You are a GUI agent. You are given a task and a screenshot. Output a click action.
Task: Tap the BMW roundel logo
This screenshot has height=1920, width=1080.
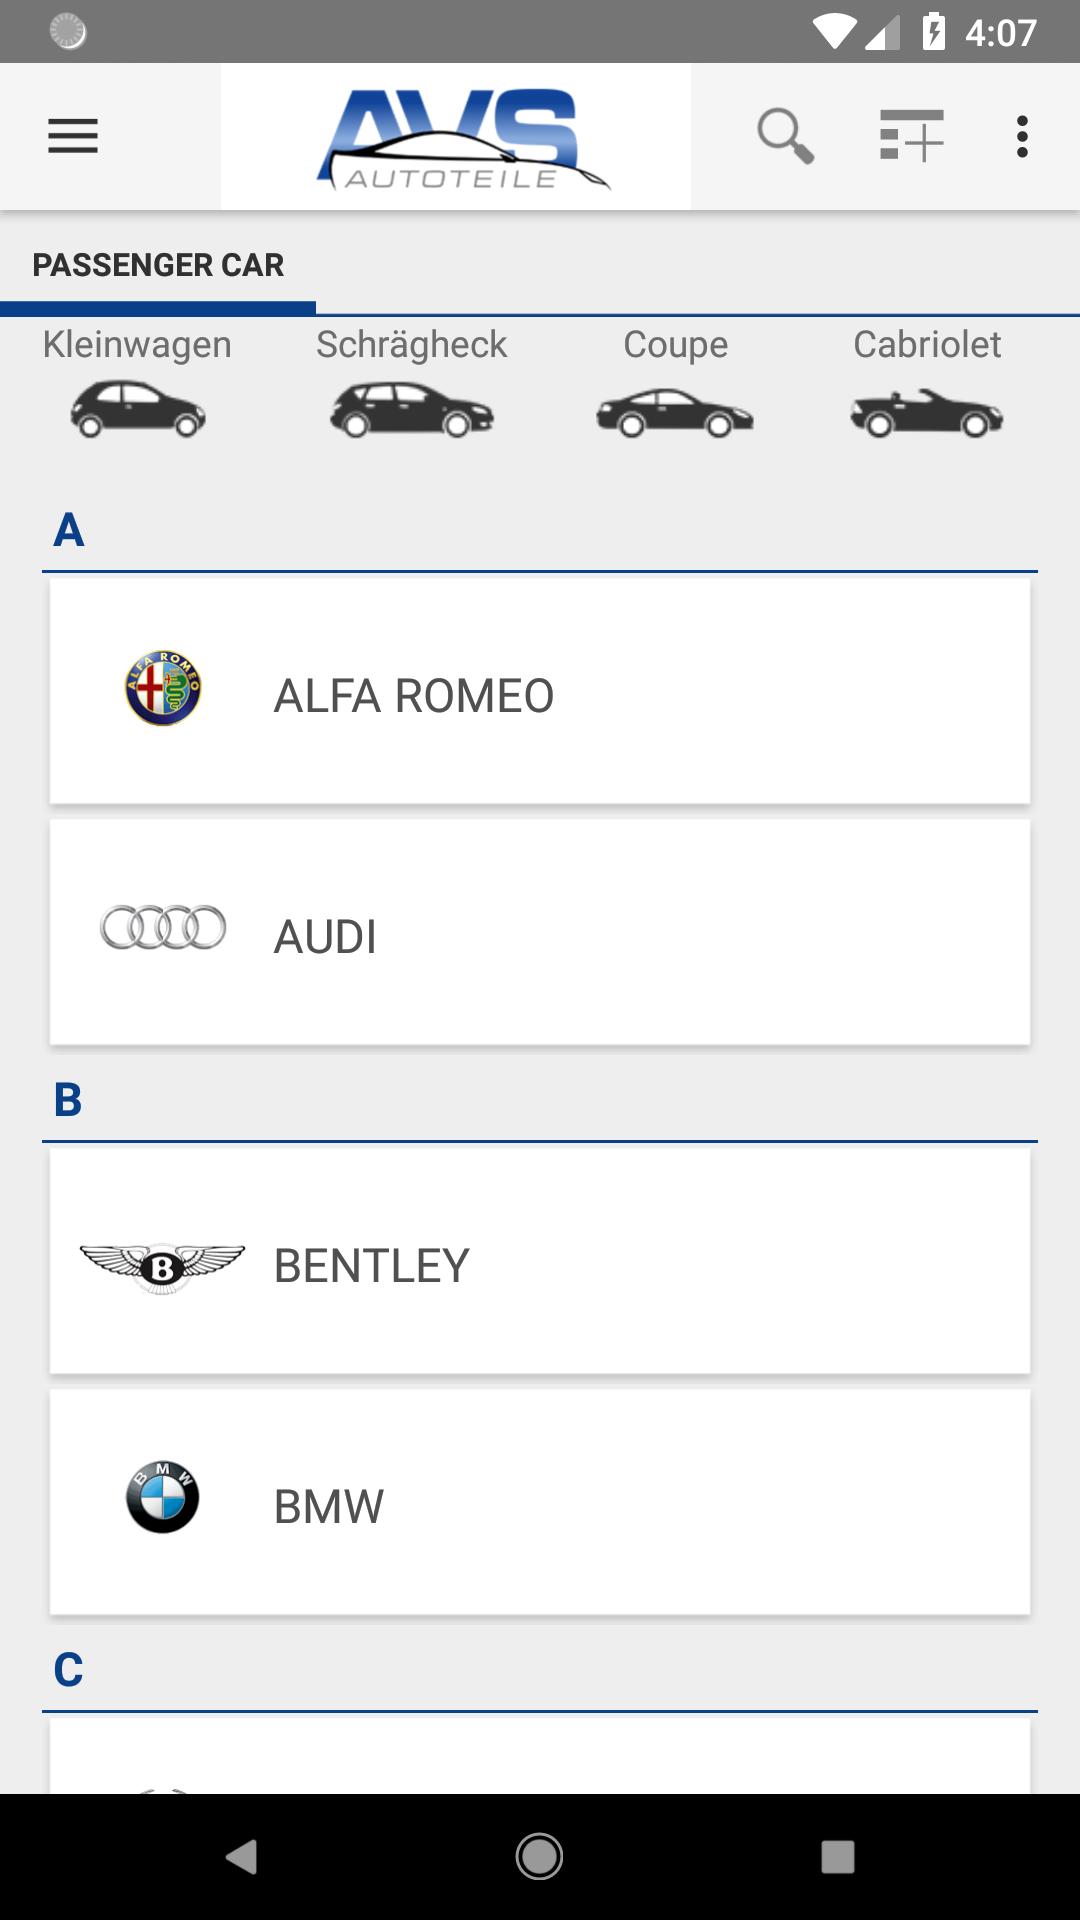click(x=162, y=1497)
